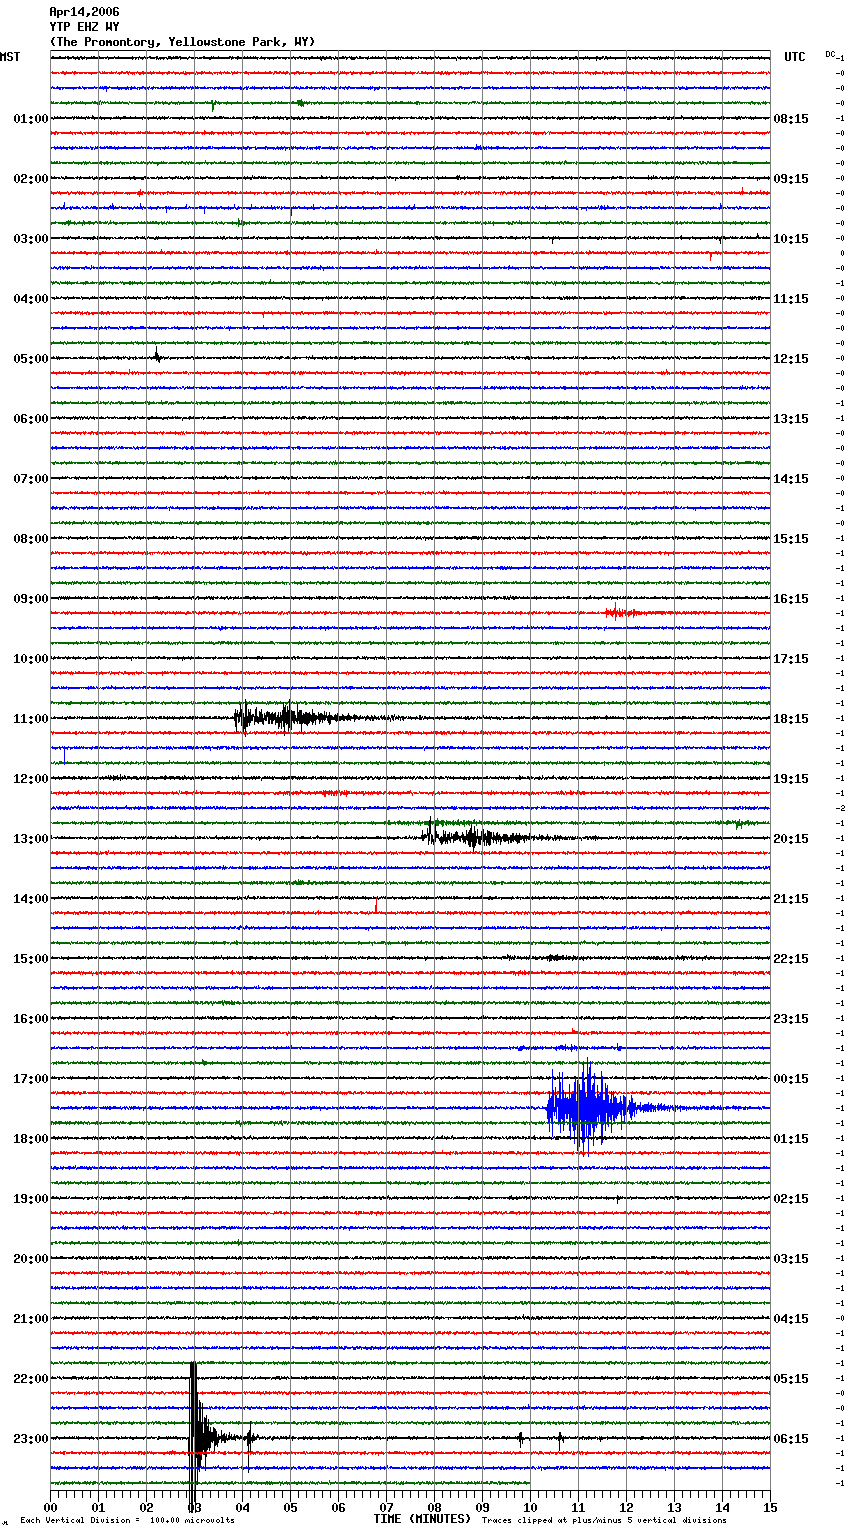The height and width of the screenshot is (1534, 850).
Task: Click the '23:00' MST time label
Action: point(31,1439)
